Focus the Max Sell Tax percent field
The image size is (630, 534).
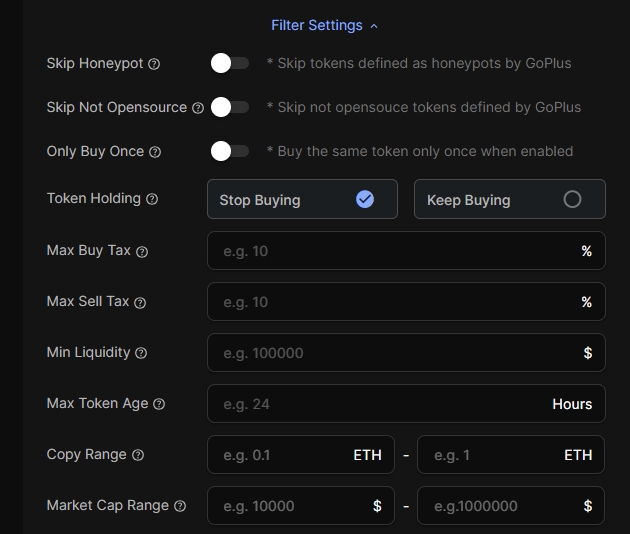406,302
